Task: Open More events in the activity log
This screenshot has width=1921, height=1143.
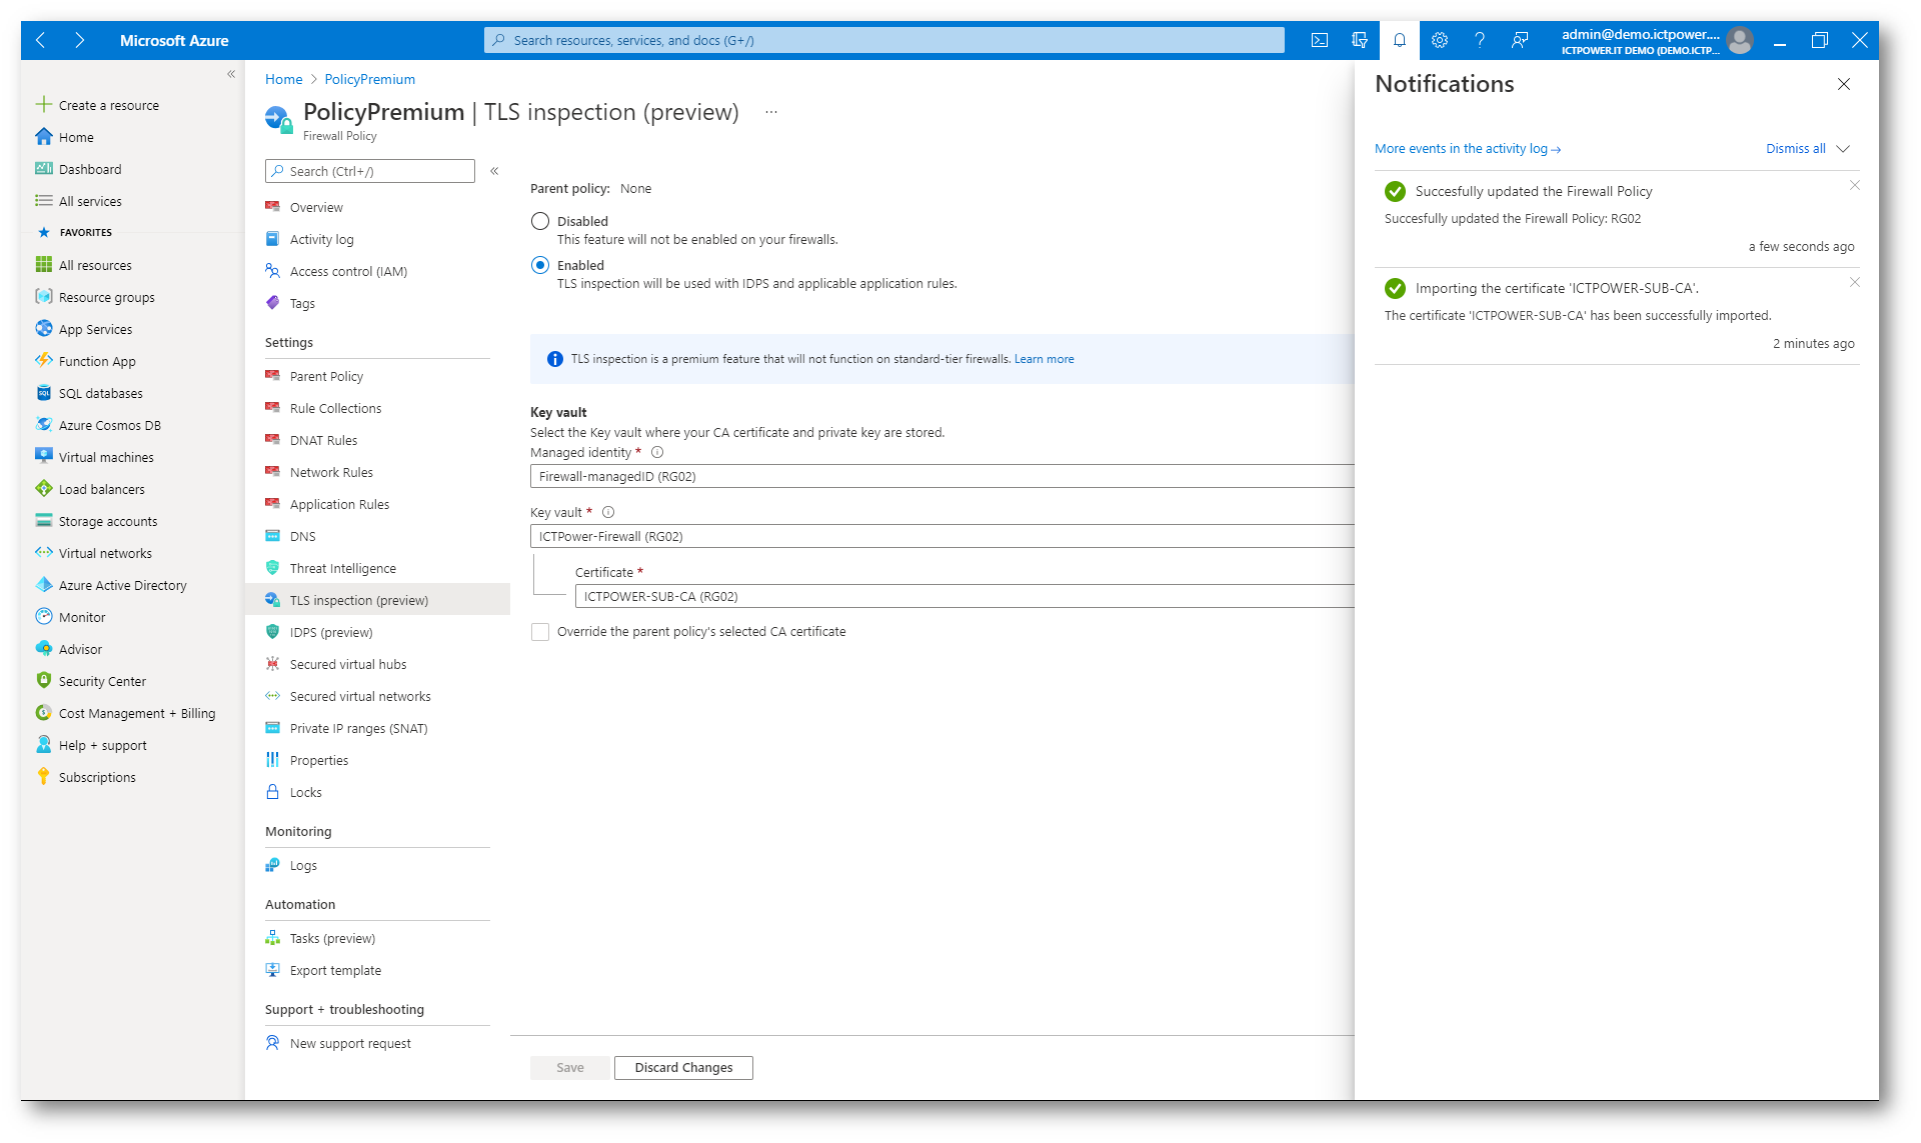Action: point(1467,149)
